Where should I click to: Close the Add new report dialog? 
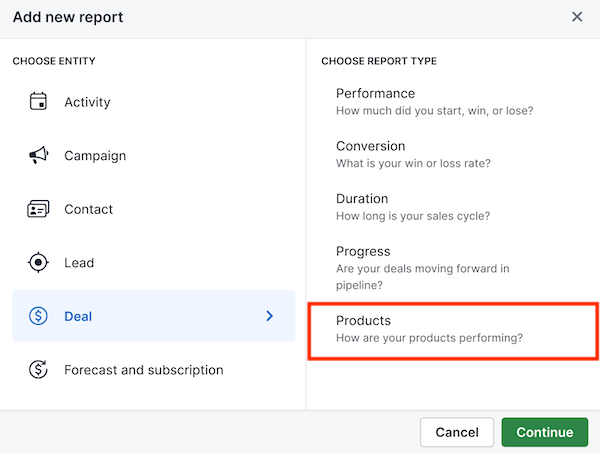(577, 16)
